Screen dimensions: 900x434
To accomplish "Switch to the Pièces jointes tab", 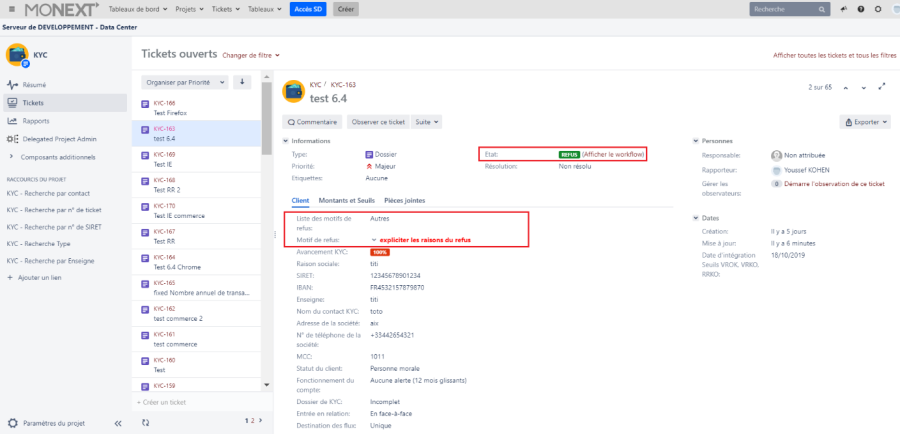I will [x=404, y=201].
